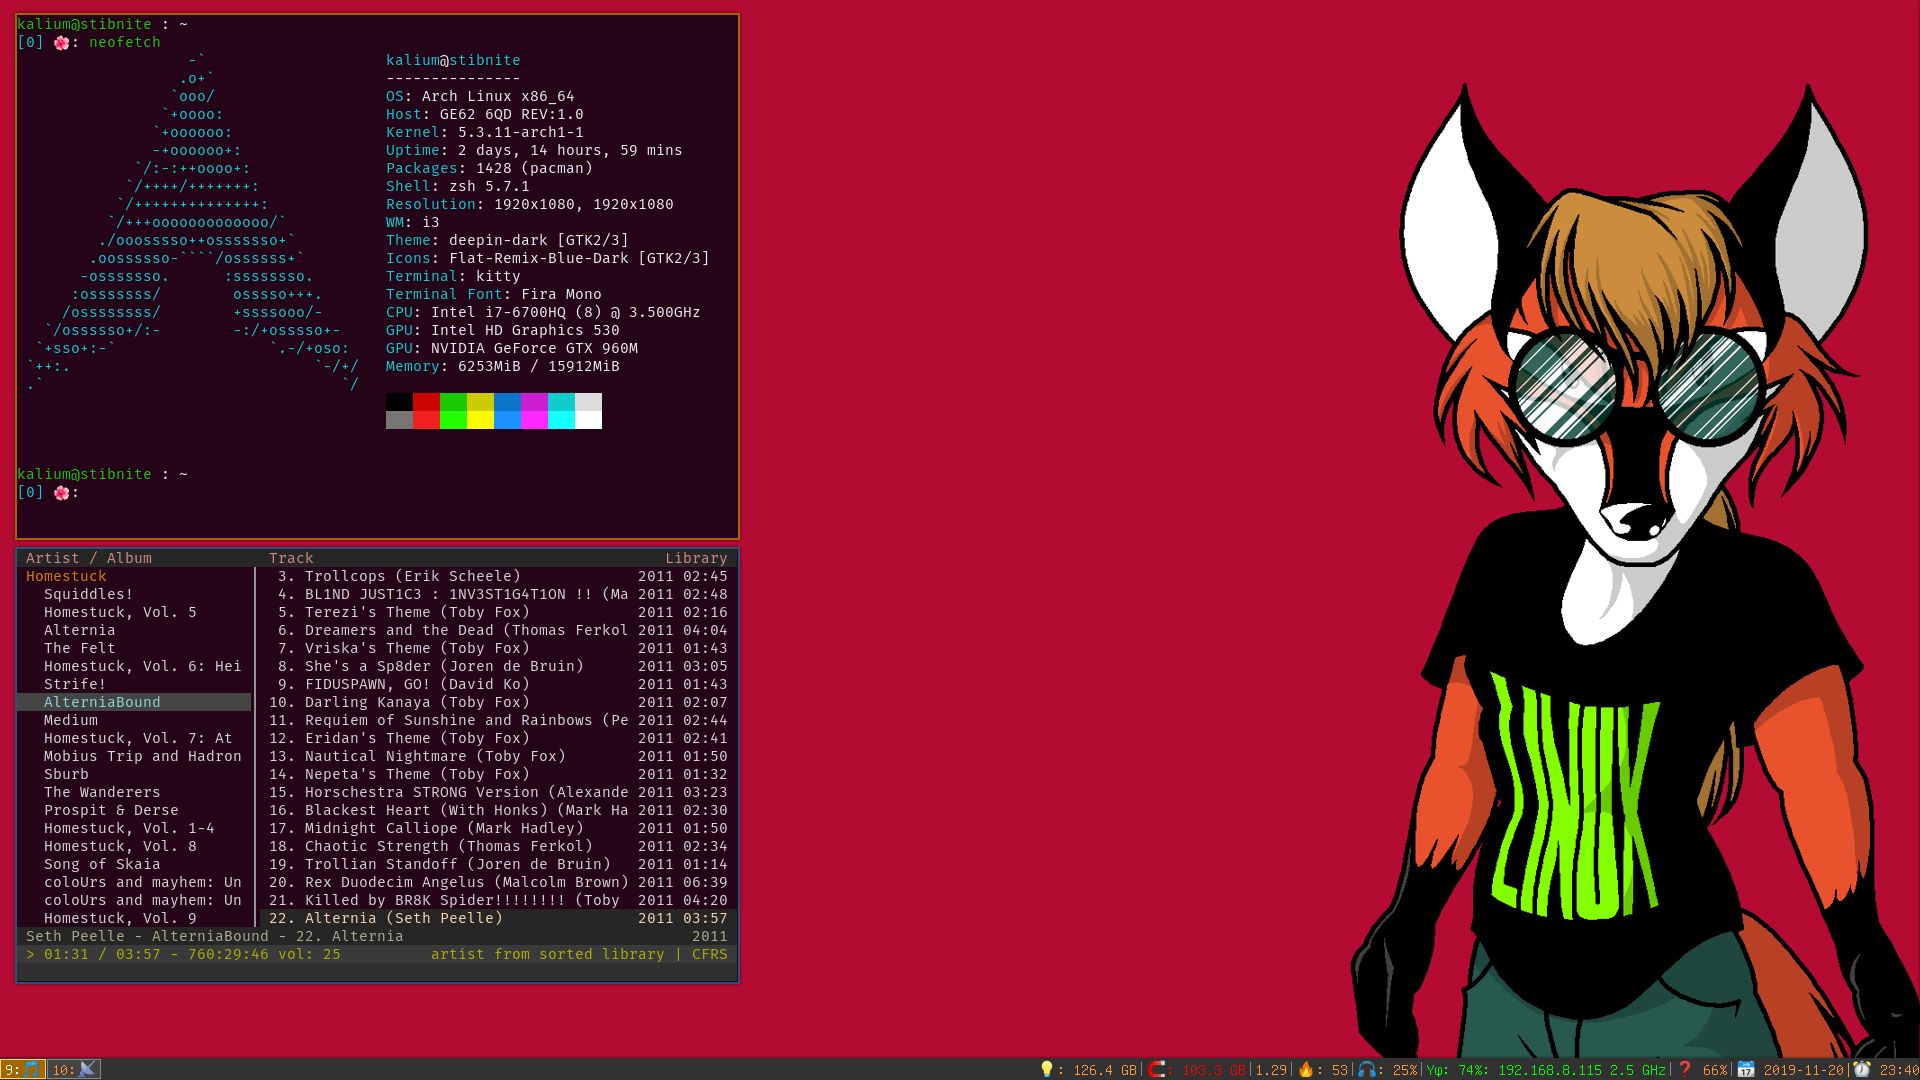This screenshot has width=1920, height=1080.
Task: Click the calendar date icon
Action: coord(1746,1069)
